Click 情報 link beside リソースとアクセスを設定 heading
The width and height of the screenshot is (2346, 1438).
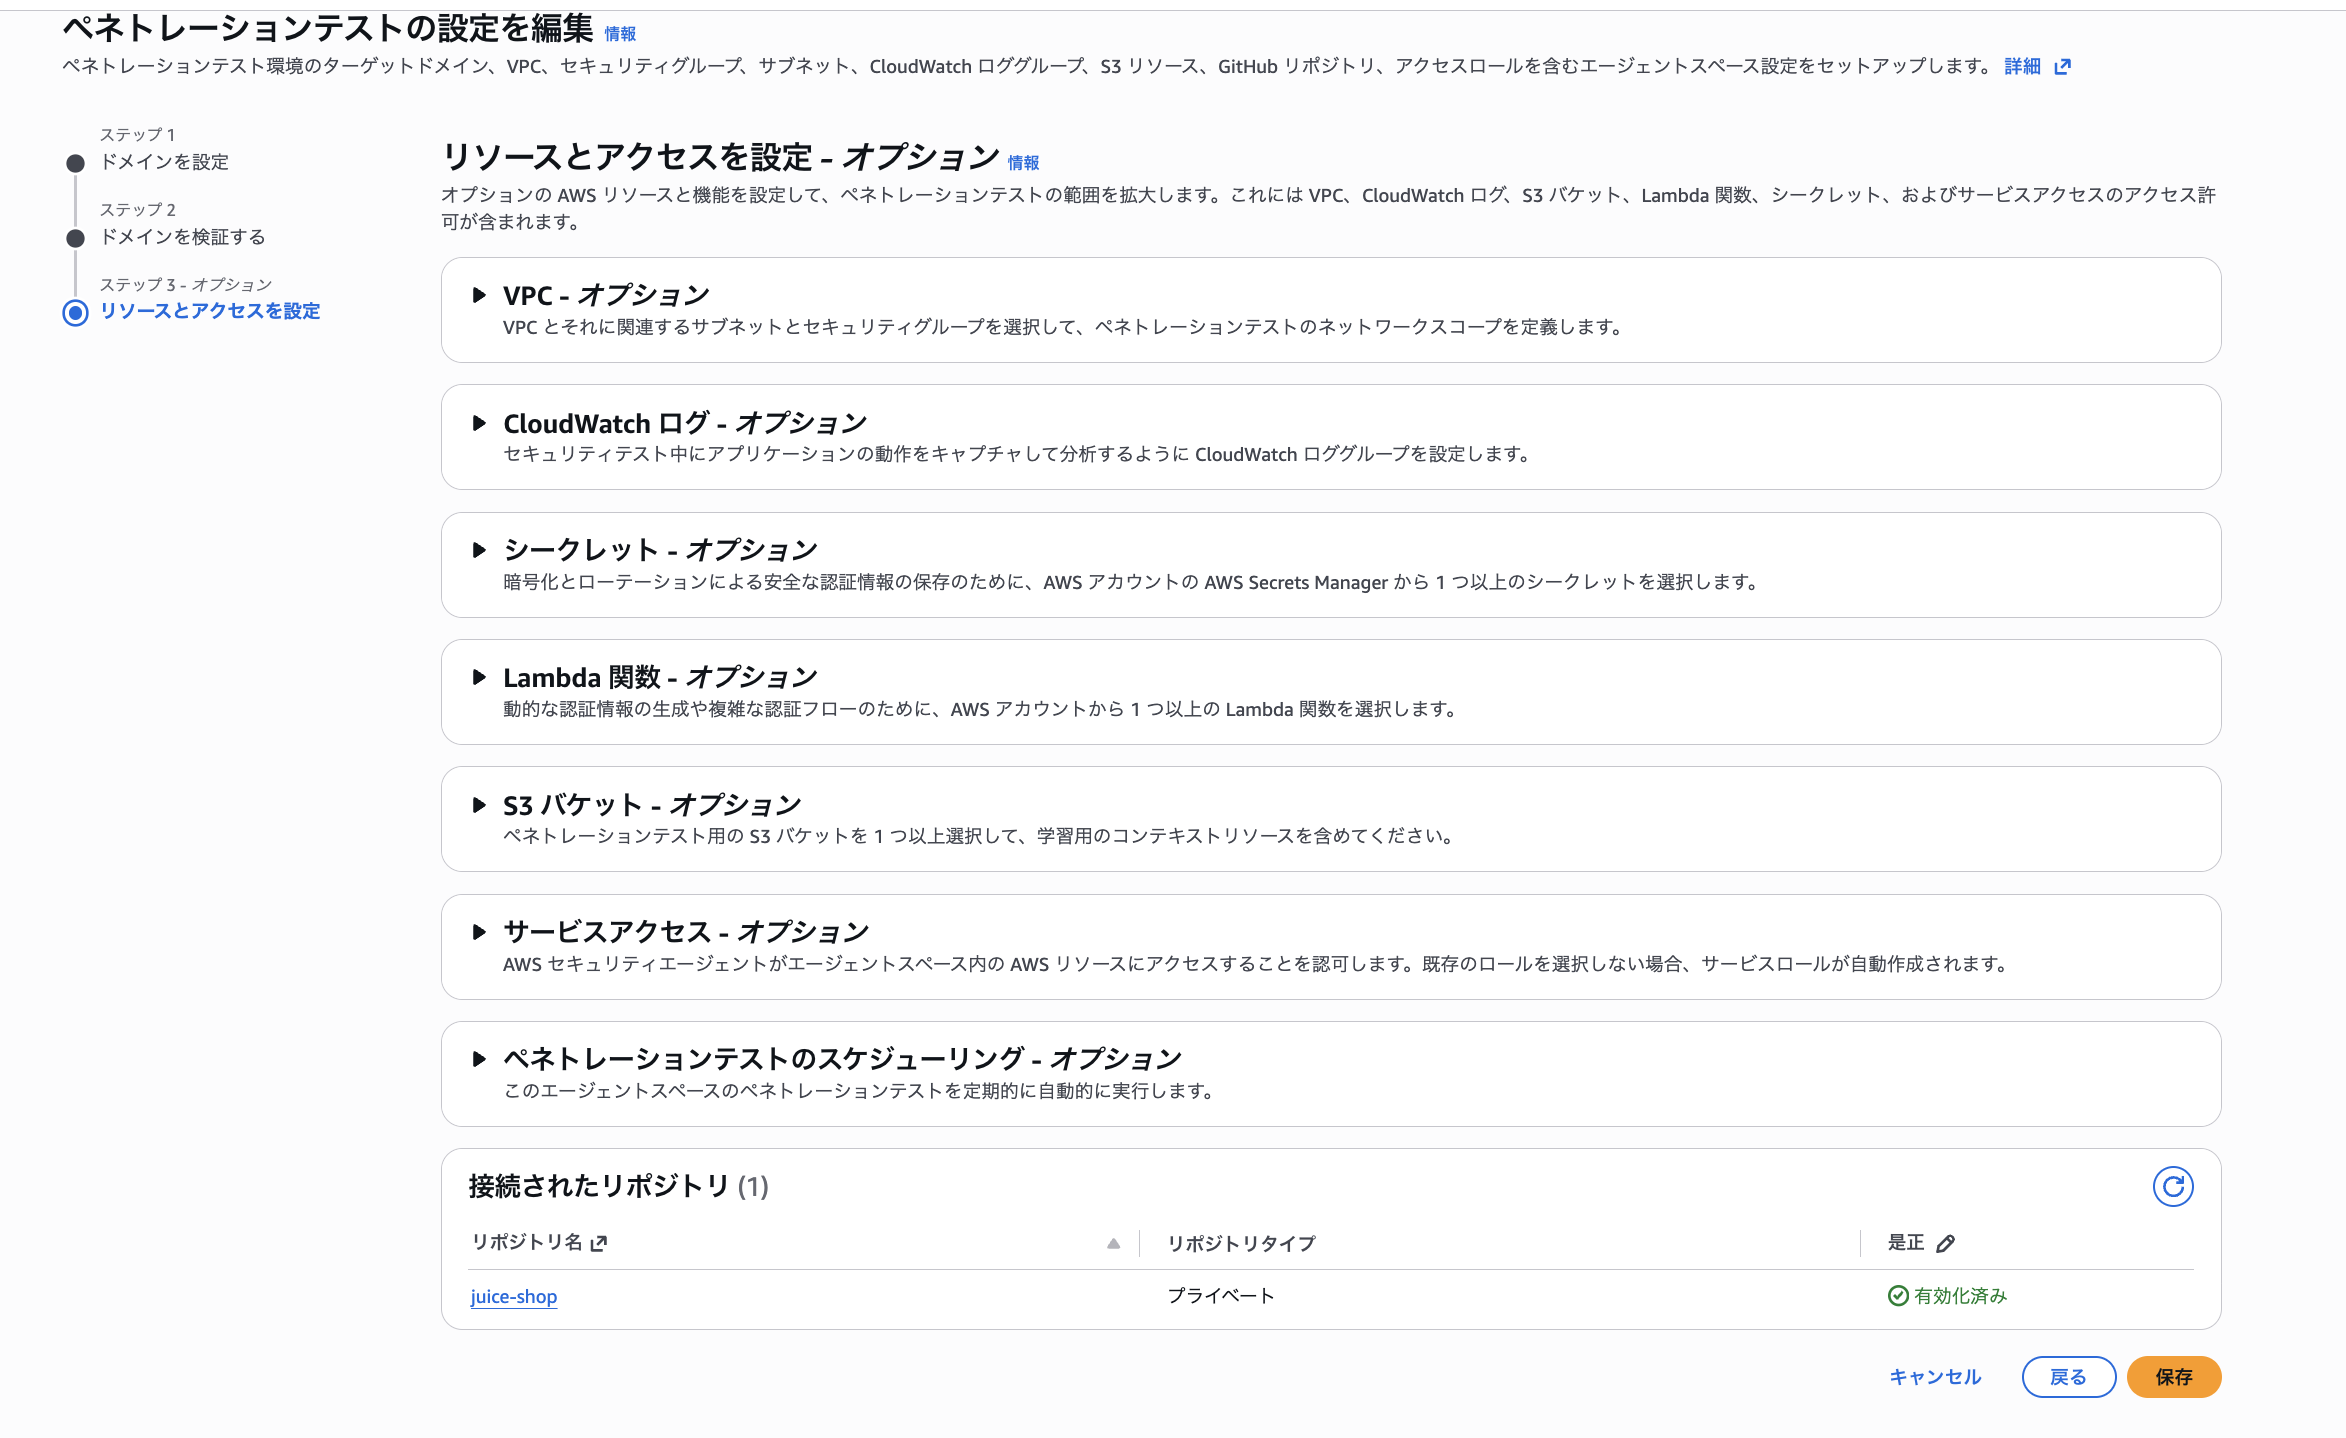(x=1023, y=163)
